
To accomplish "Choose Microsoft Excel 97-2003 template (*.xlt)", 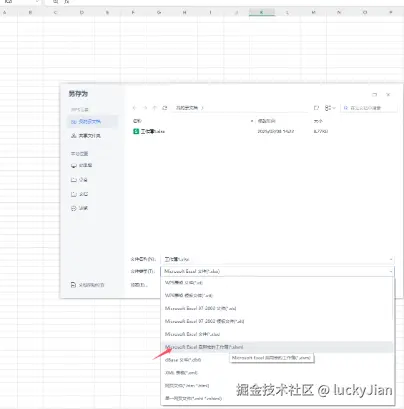I will 277,321.
